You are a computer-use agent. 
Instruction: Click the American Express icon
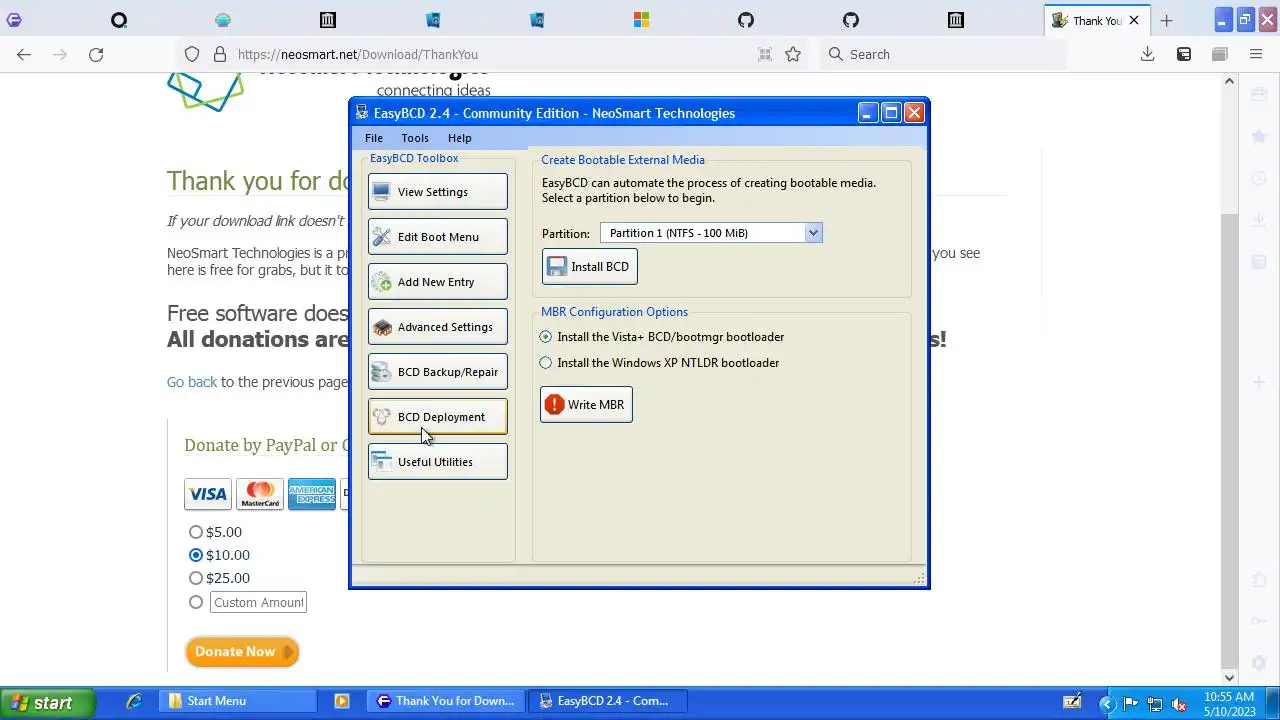point(312,494)
